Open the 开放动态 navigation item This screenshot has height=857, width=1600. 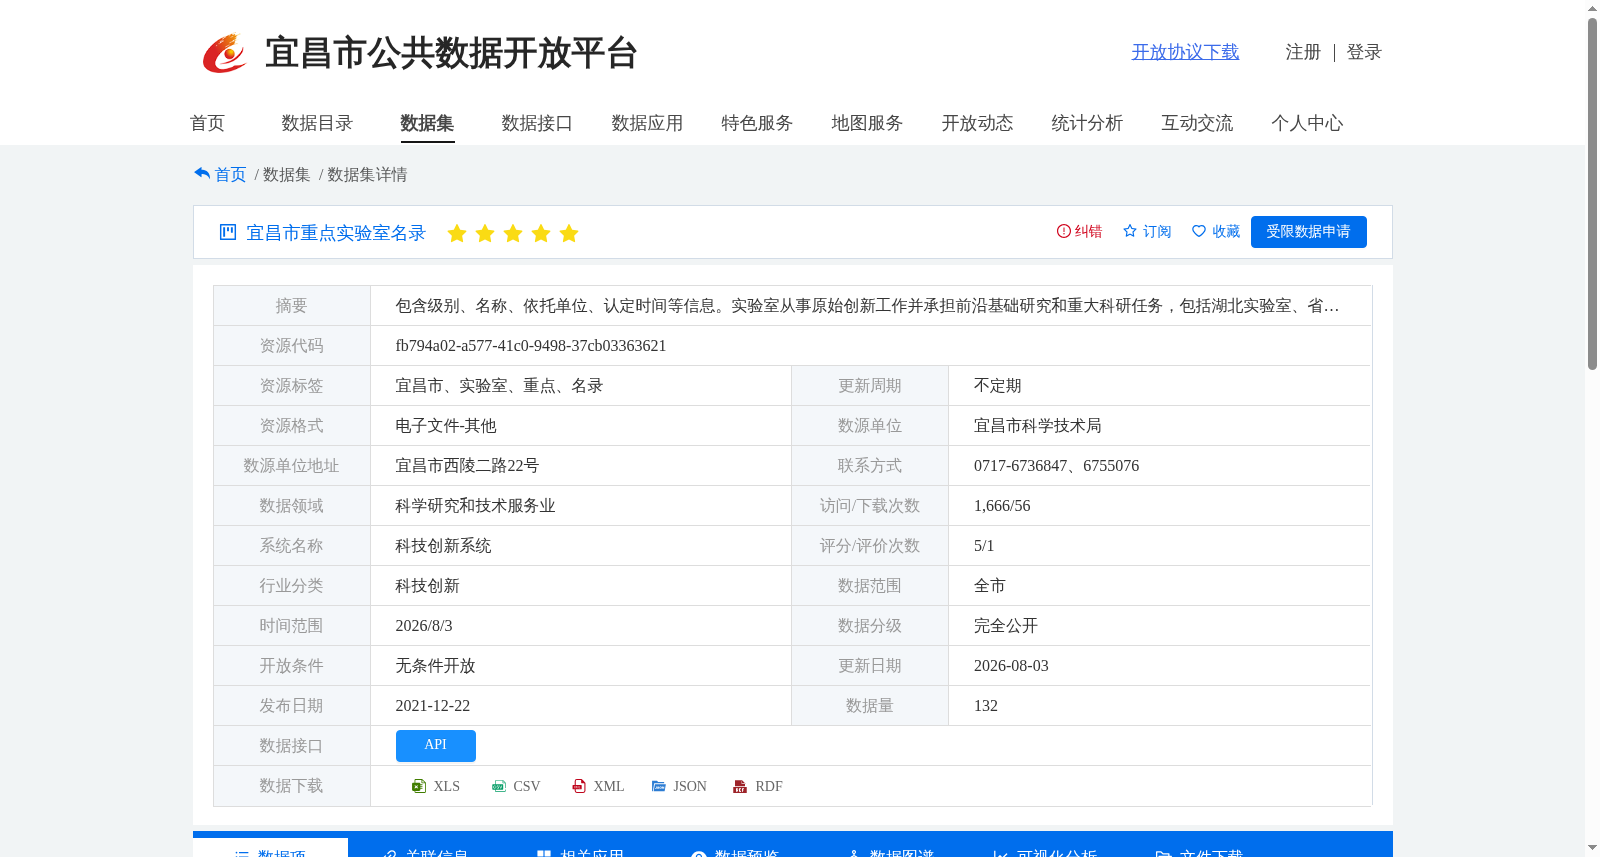click(977, 123)
